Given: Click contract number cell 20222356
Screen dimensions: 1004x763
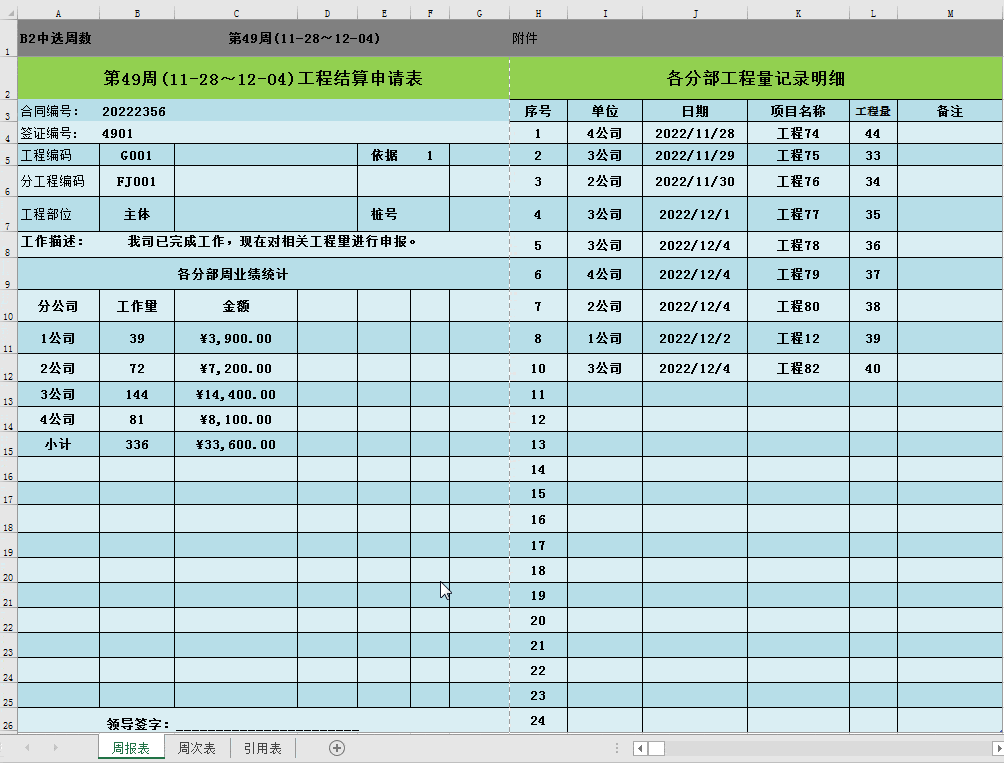Looking at the screenshot, I should pyautogui.click(x=134, y=111).
